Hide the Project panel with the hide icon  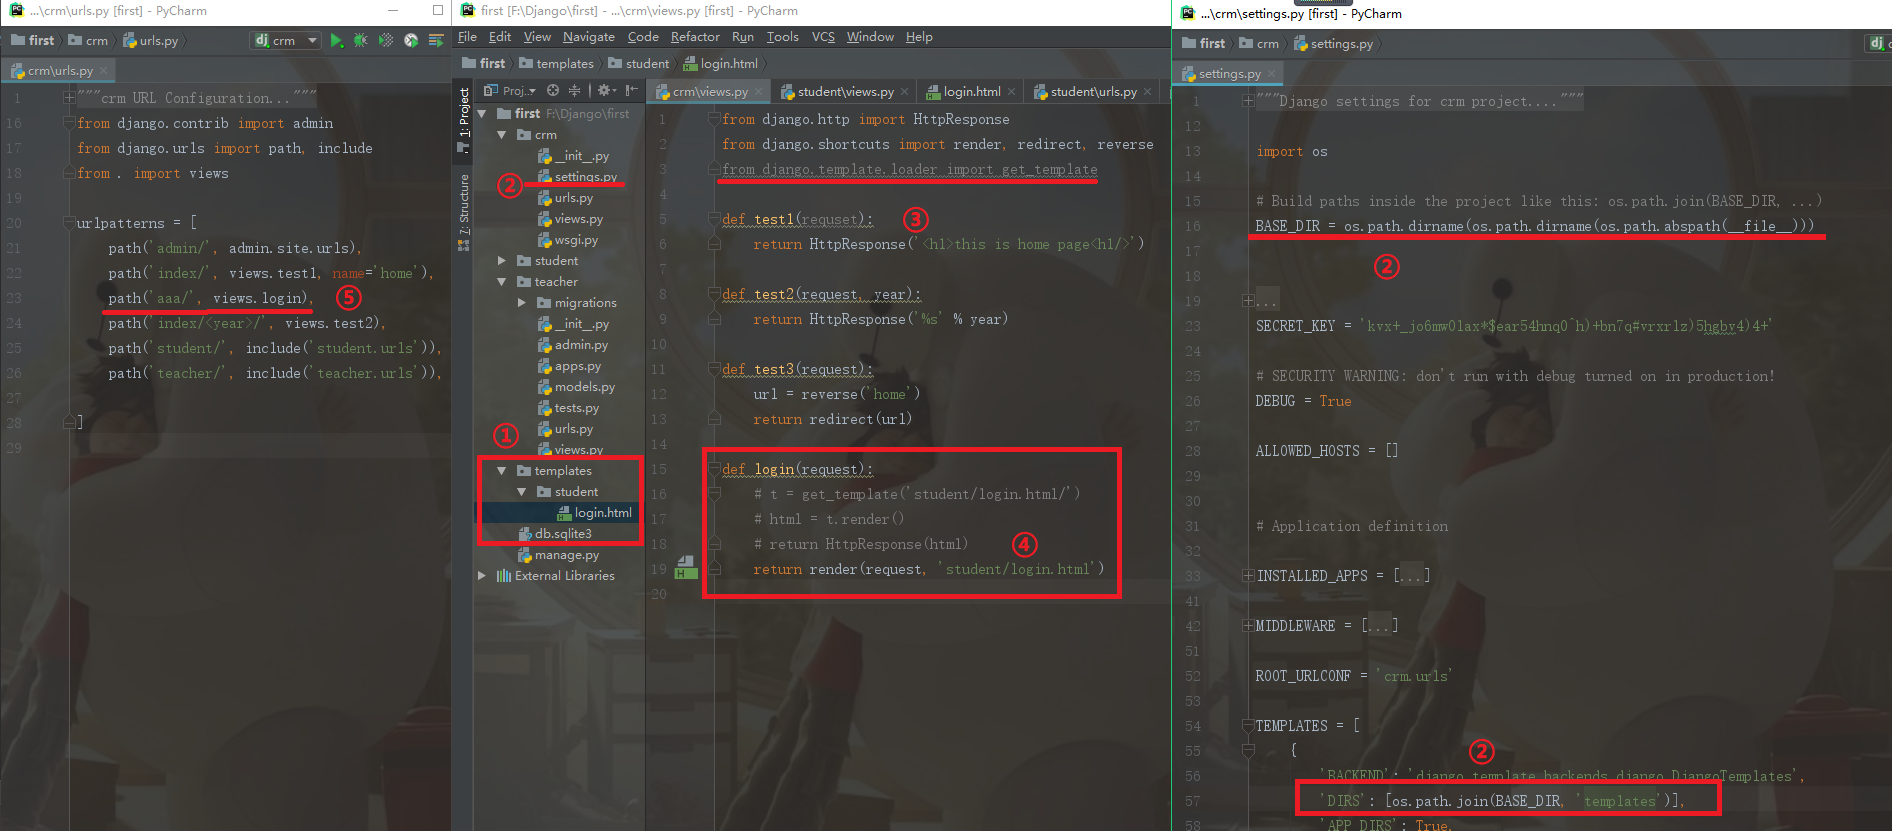pyautogui.click(x=631, y=90)
